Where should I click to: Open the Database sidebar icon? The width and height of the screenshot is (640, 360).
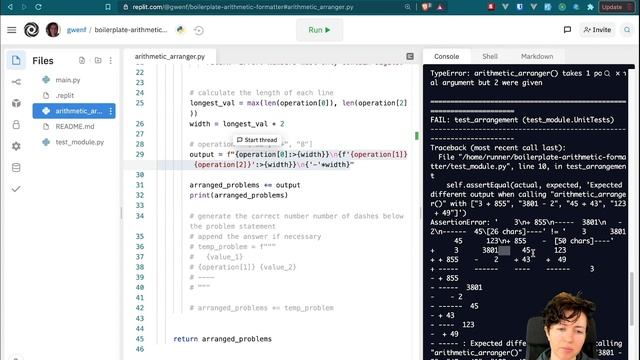click(x=16, y=167)
